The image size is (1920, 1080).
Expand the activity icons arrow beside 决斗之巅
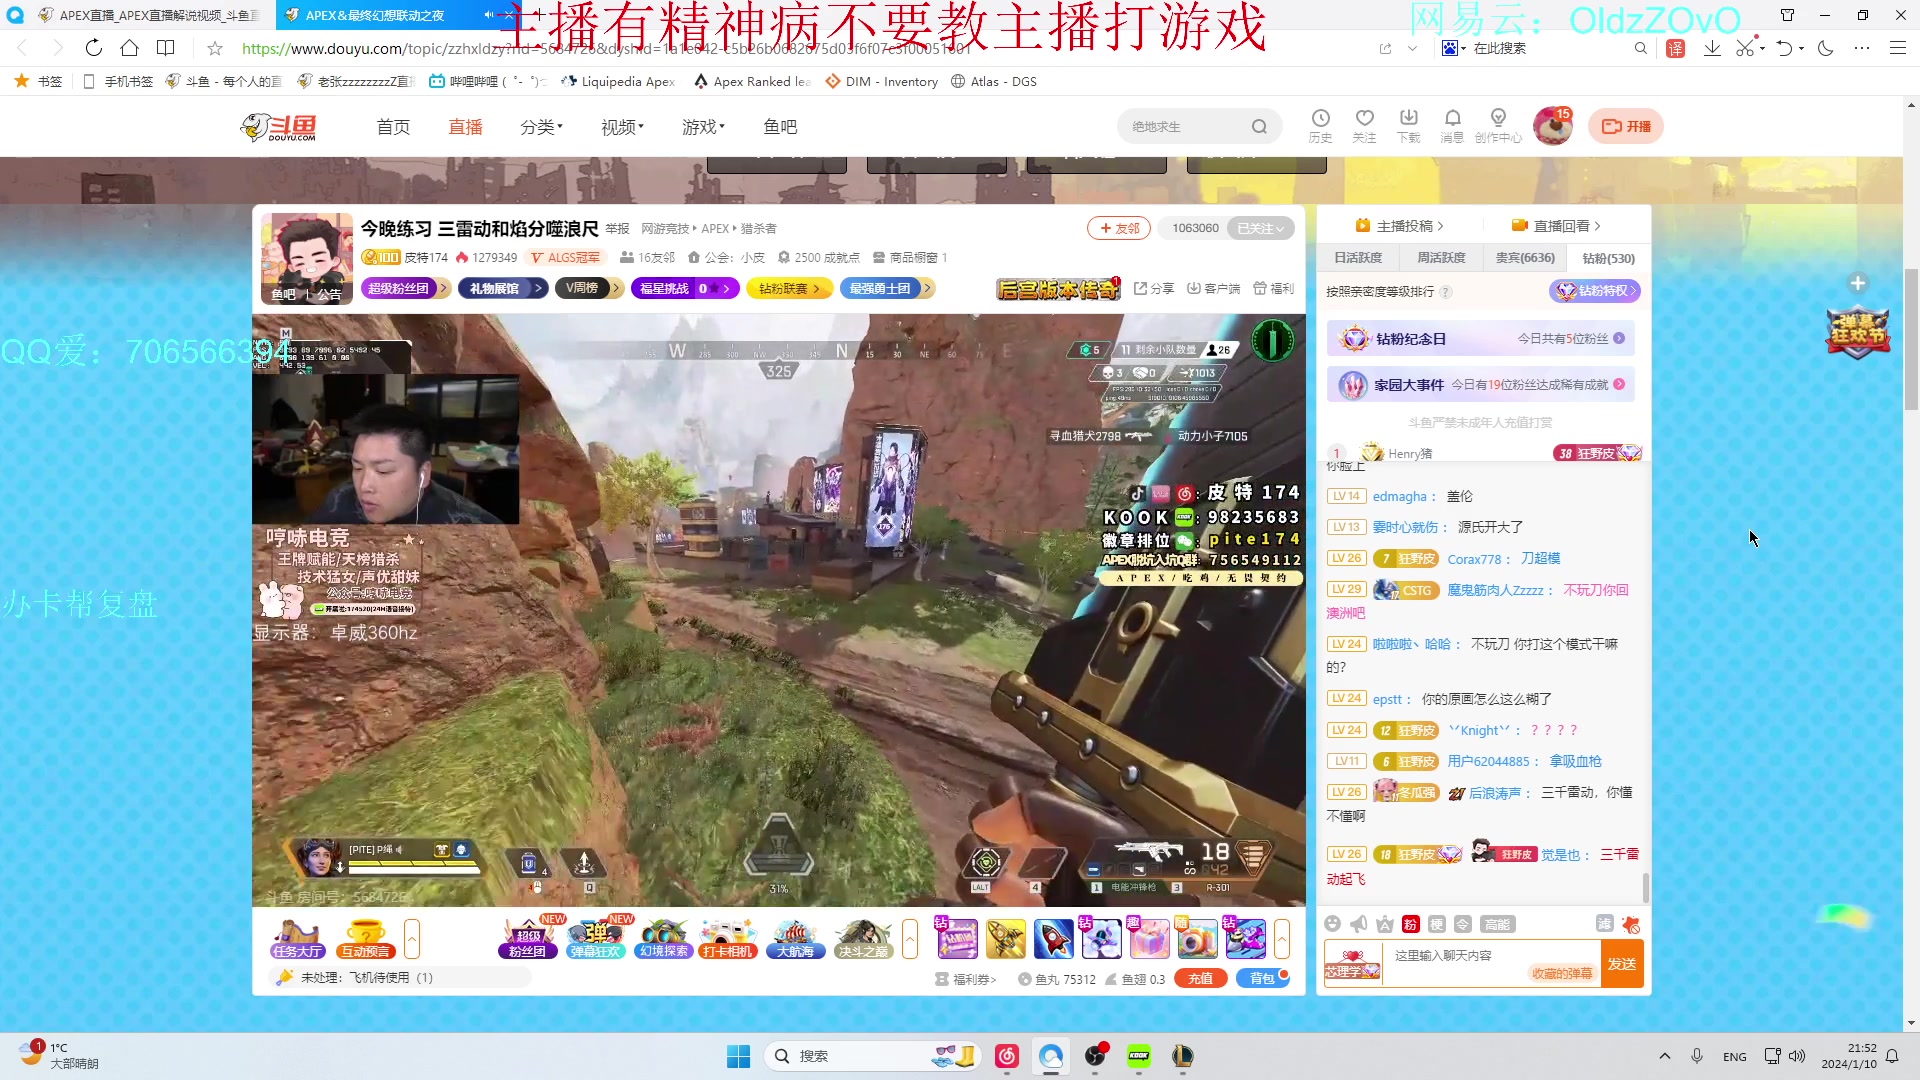909,940
